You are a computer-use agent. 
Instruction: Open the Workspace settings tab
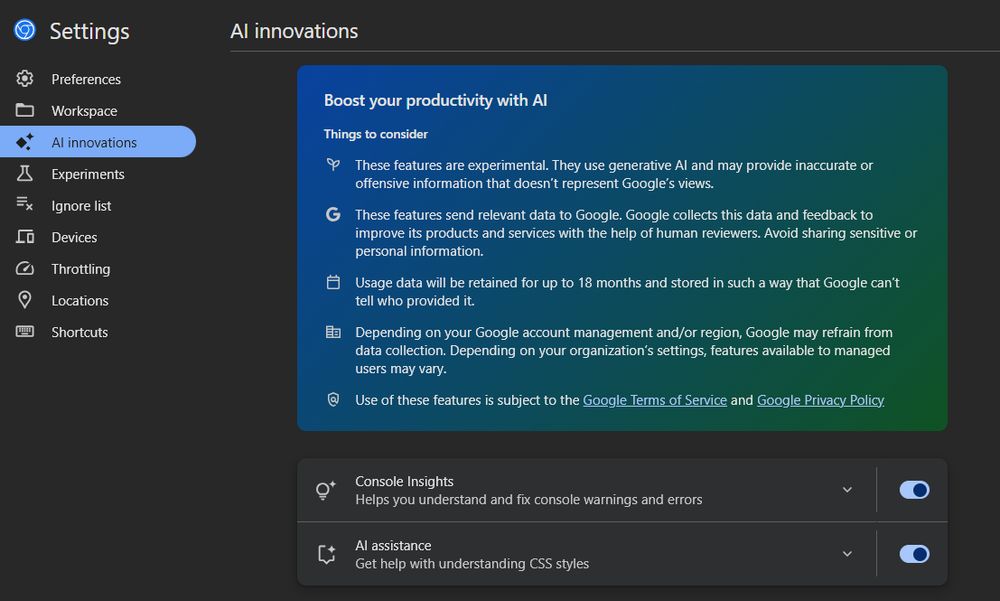tap(98, 110)
